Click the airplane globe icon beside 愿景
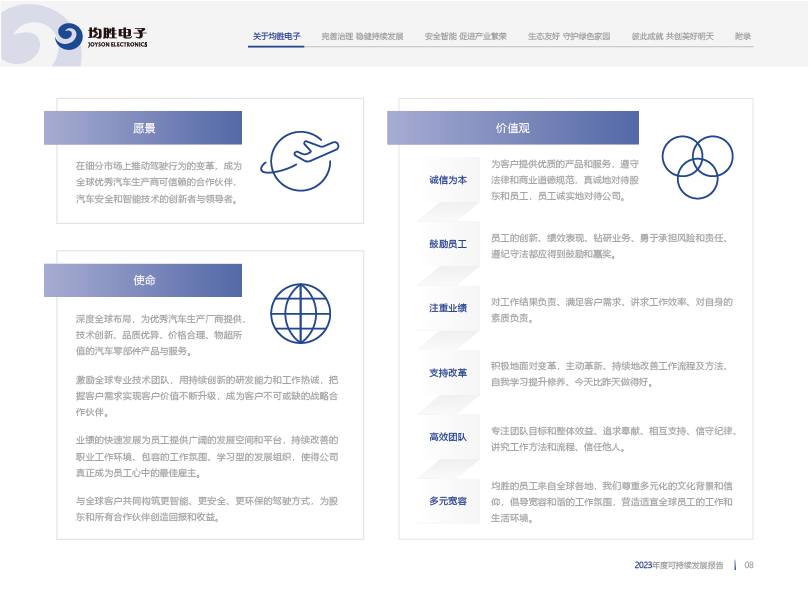 coord(300,162)
